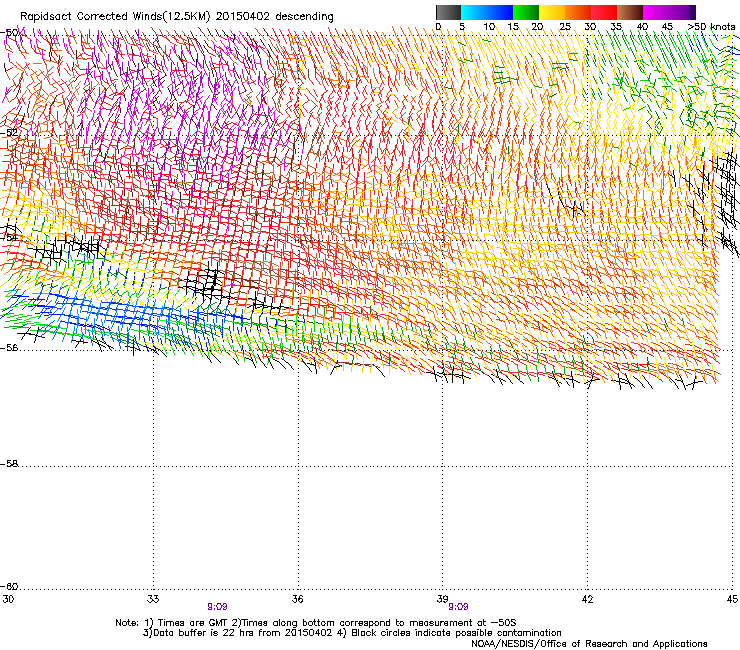Click the green 15-20 knots color bar segment
This screenshot has height=650, width=740.
526,12
